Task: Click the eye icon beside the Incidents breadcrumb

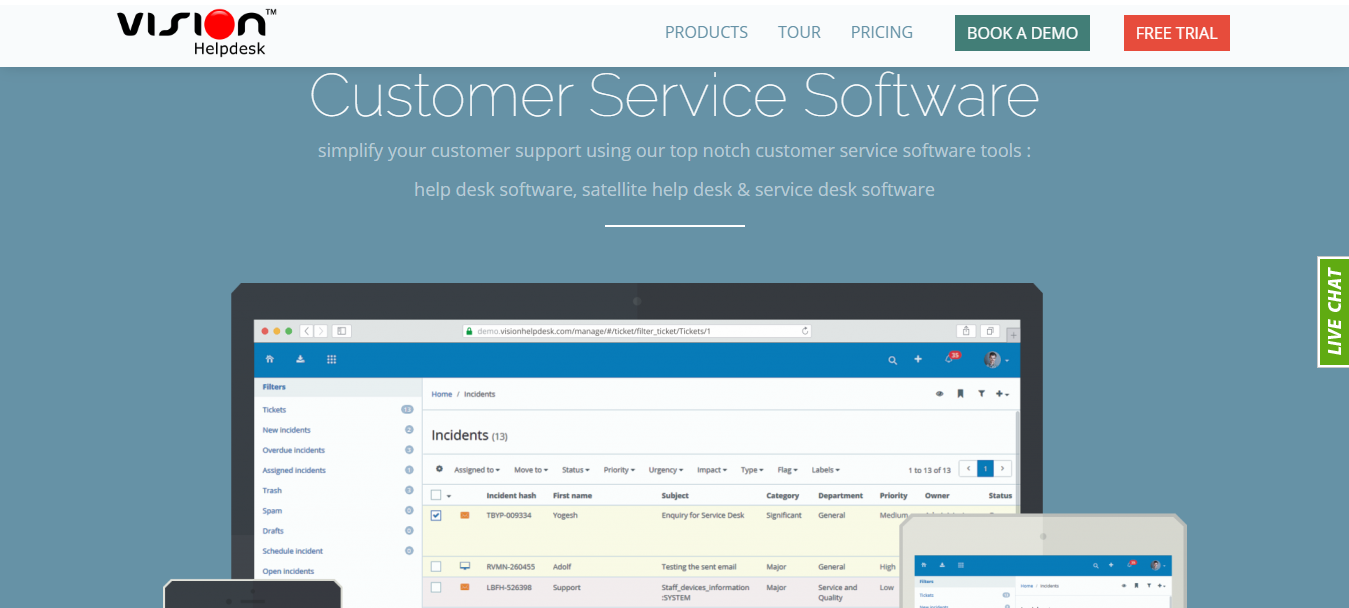Action: click(939, 394)
